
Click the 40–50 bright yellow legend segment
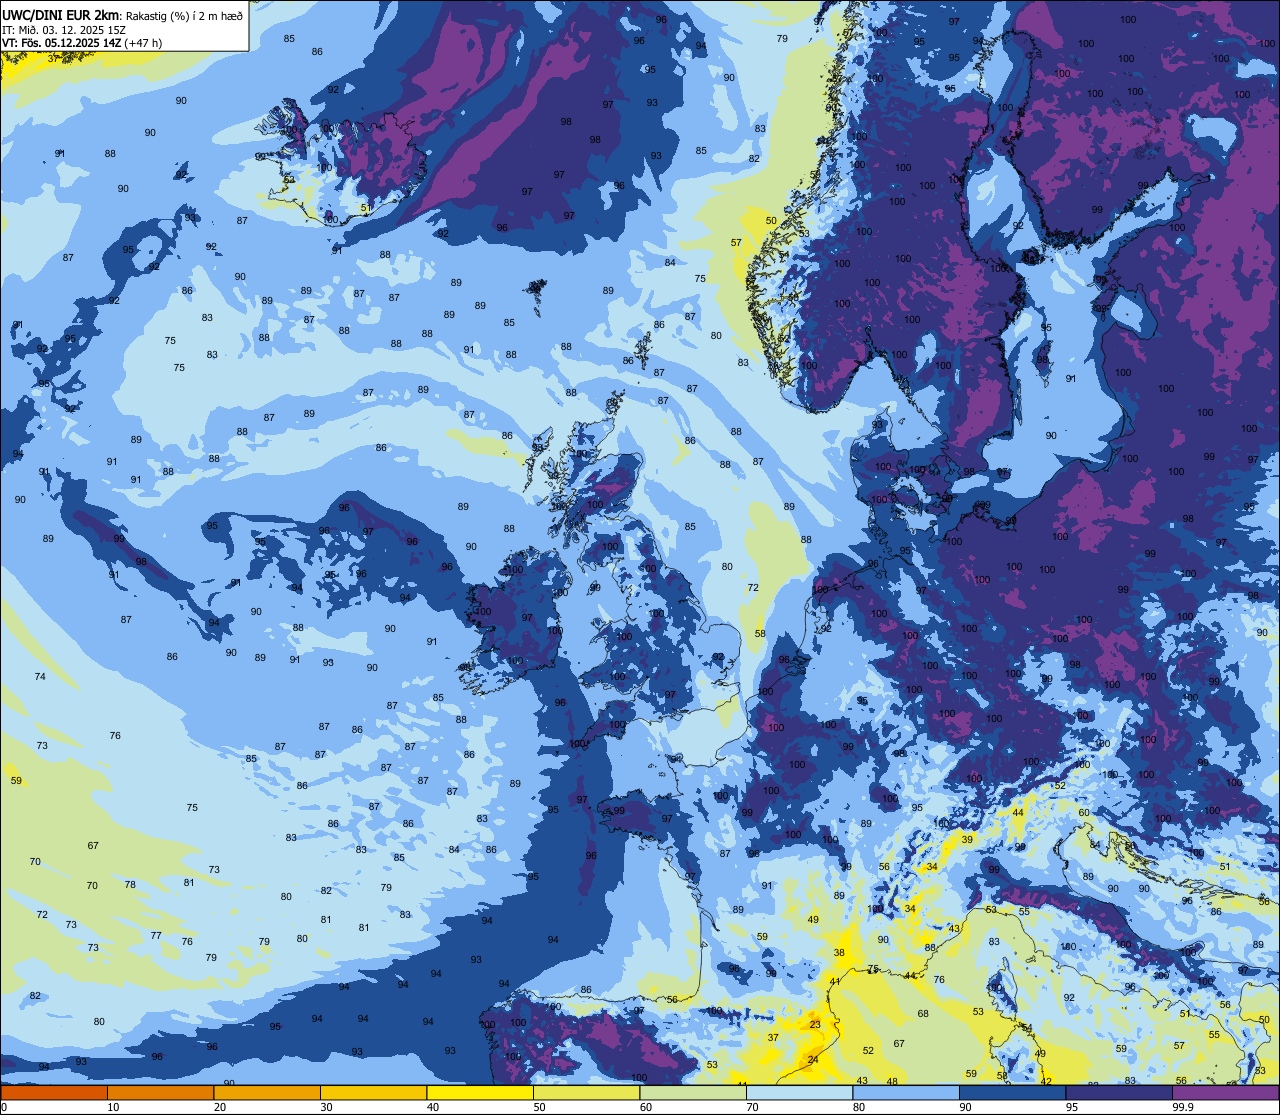pos(480,1092)
